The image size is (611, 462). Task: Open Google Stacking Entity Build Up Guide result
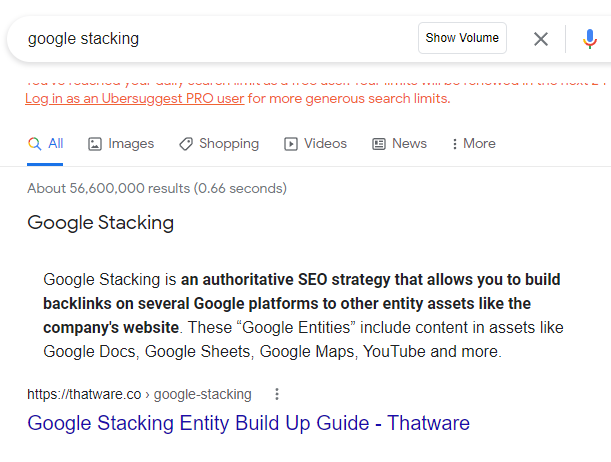[249, 423]
